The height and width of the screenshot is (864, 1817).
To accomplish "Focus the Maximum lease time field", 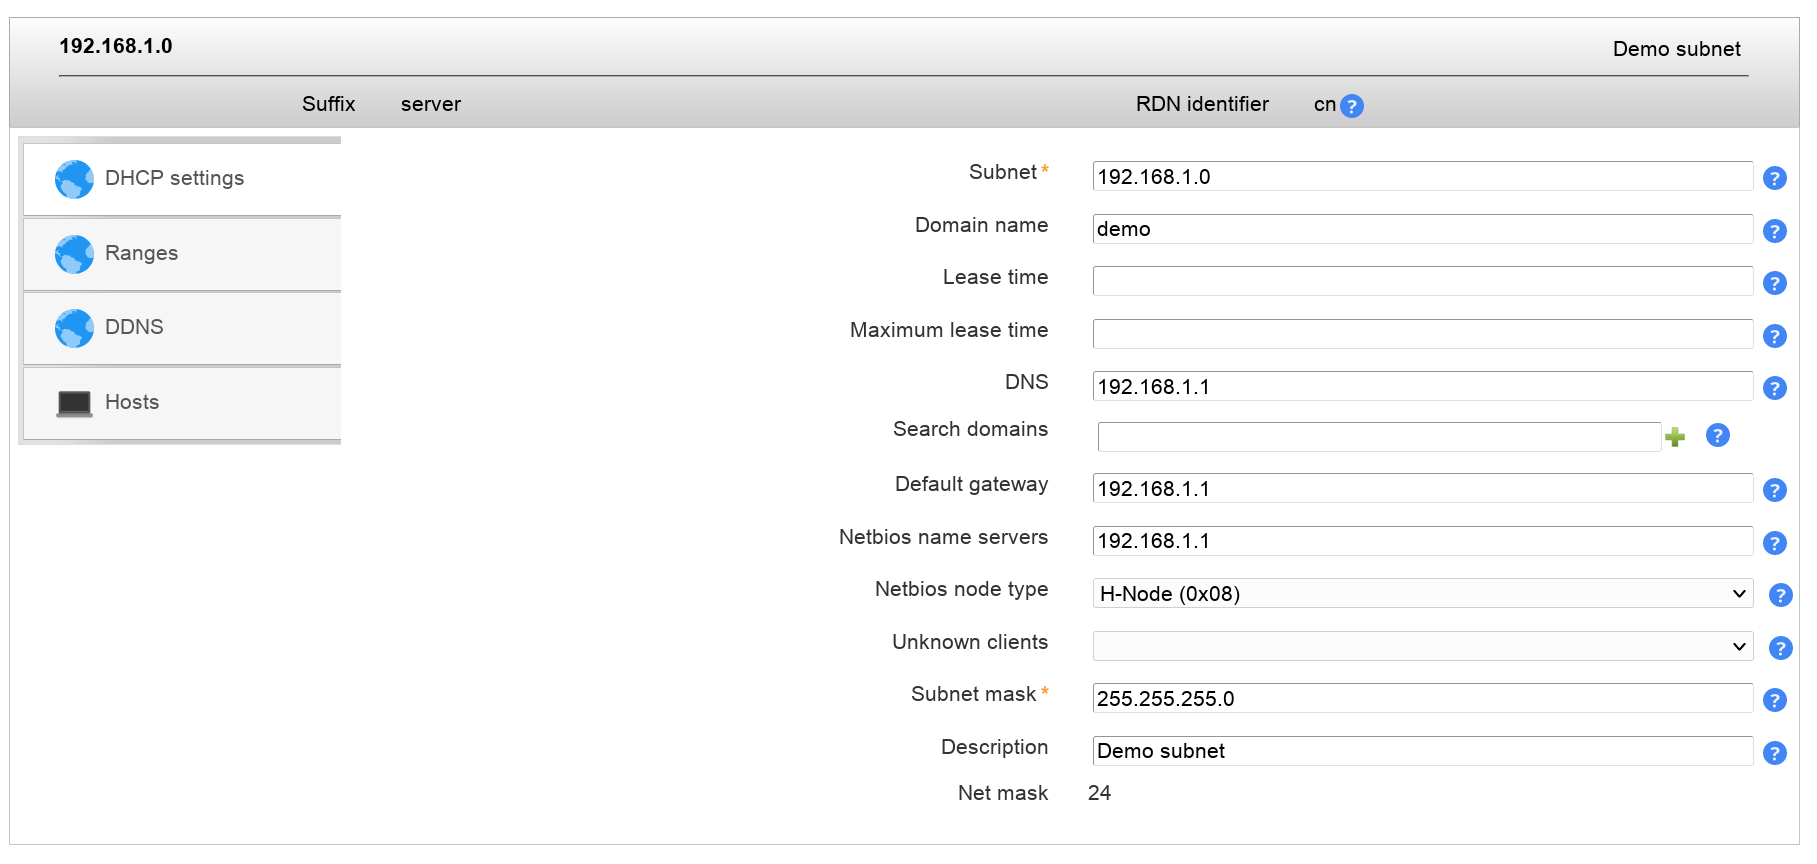I will 1421,334.
